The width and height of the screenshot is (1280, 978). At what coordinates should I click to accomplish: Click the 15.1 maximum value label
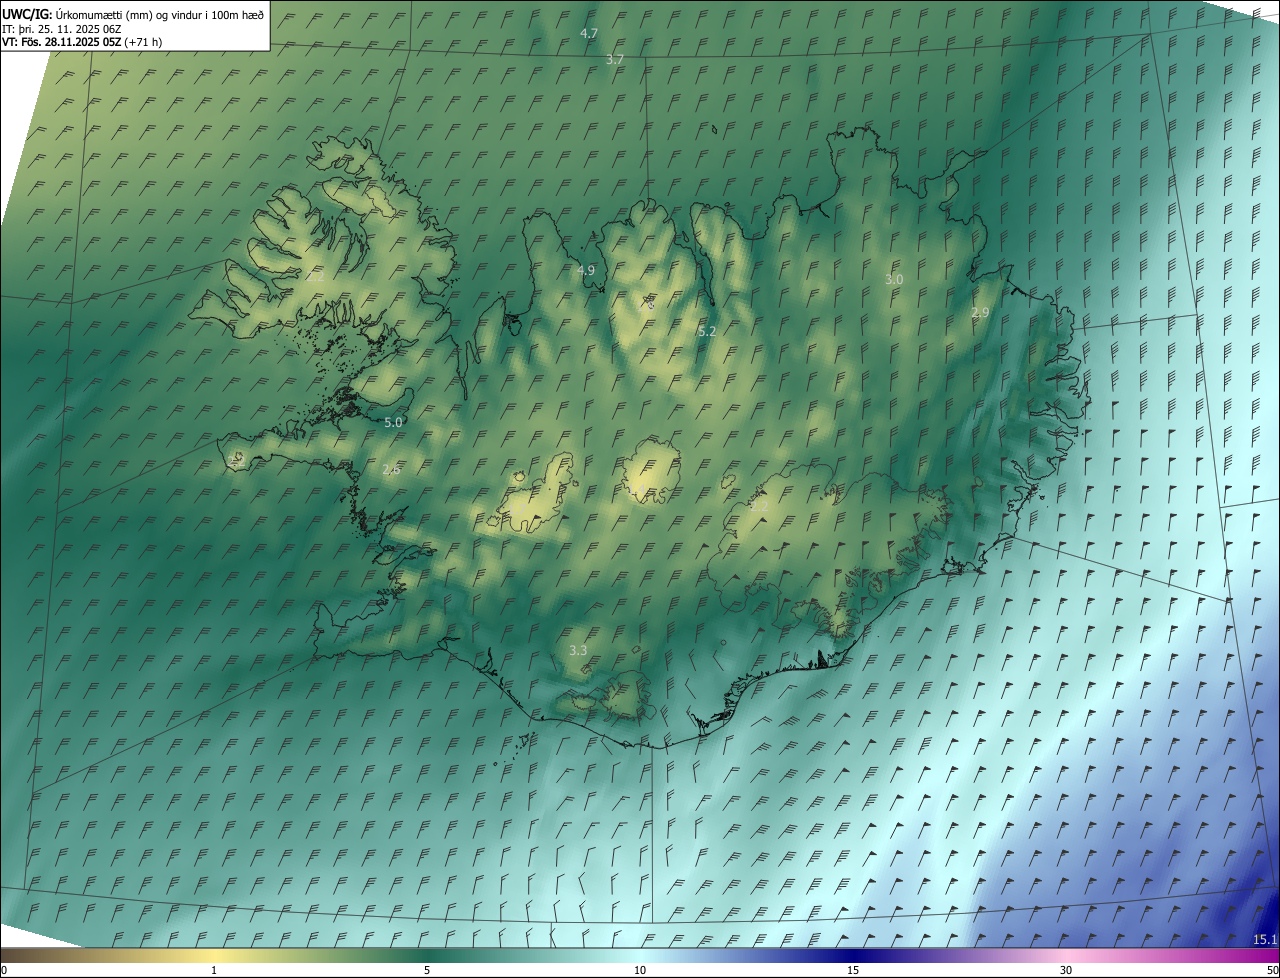pos(1265,939)
